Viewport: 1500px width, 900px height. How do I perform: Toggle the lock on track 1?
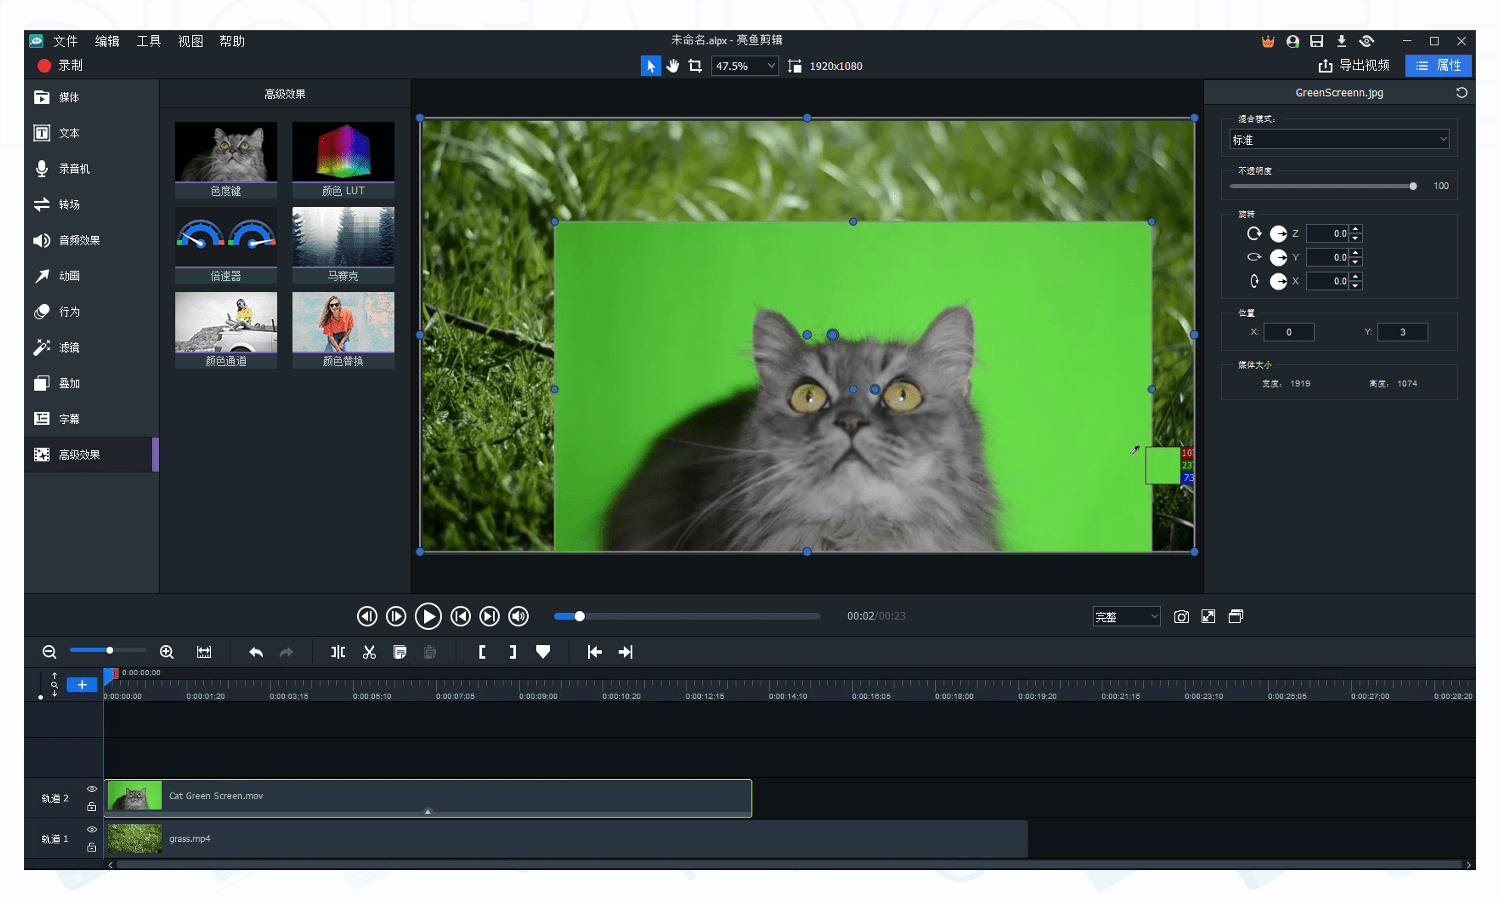pos(91,848)
